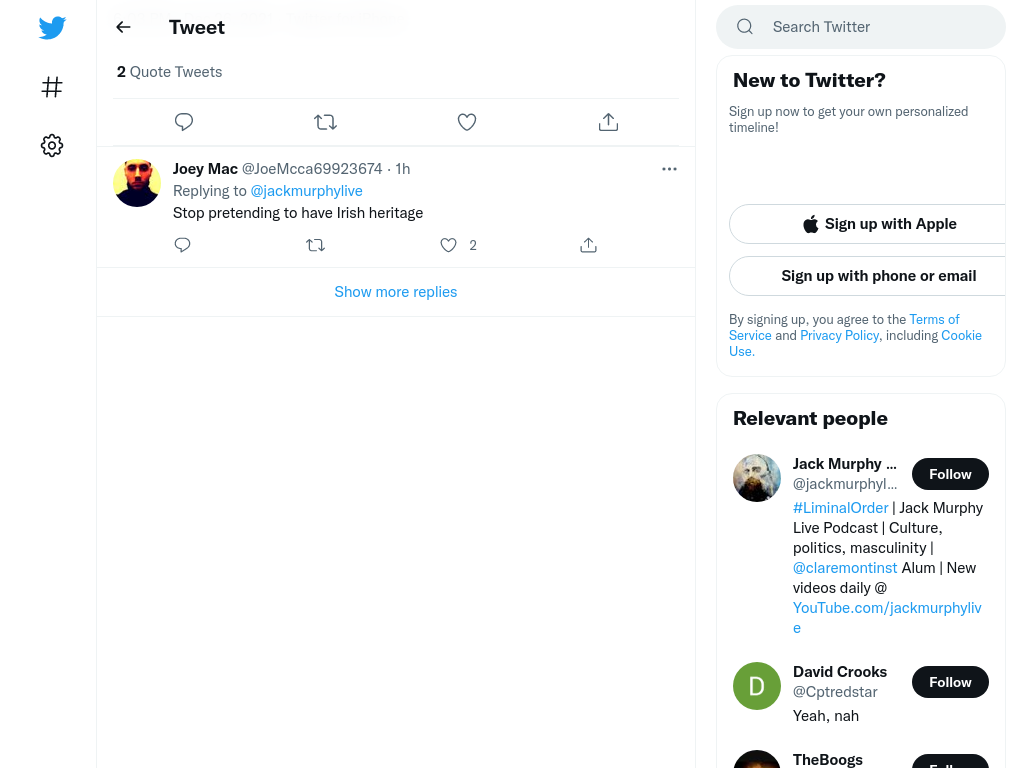Open Explore via the hashtag icon

[x=52, y=87]
